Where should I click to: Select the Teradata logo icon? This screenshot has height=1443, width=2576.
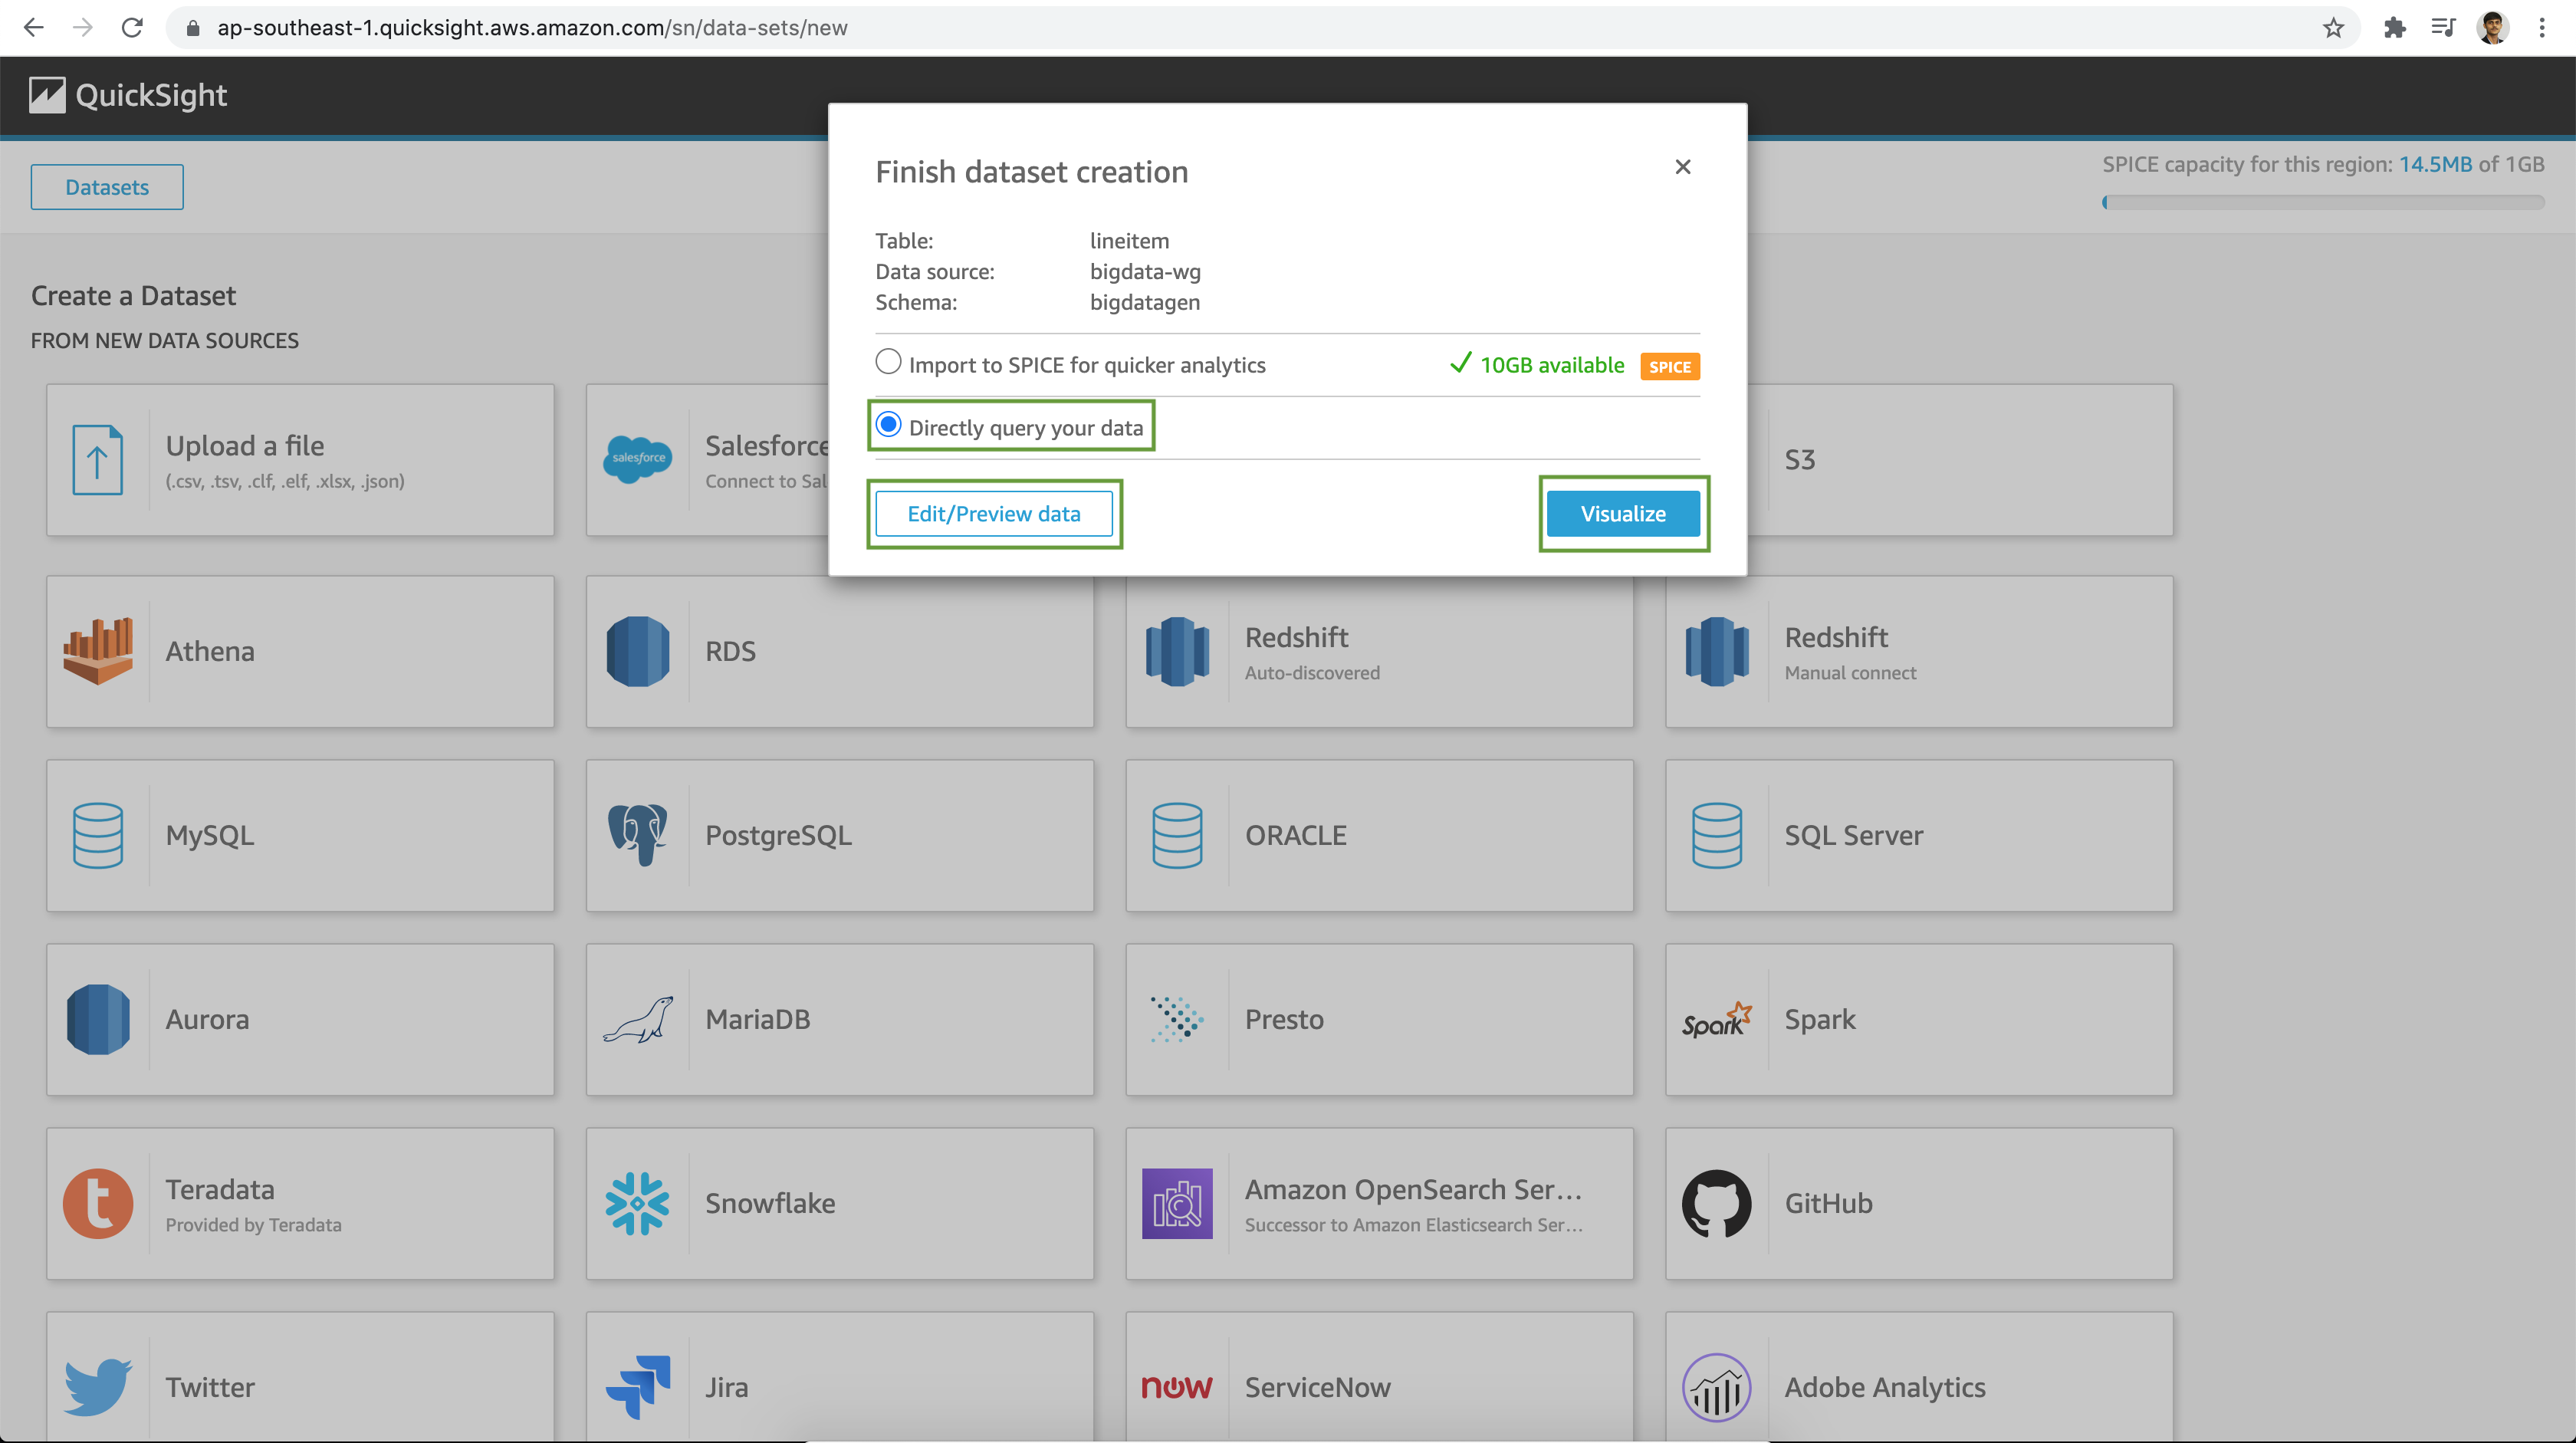point(98,1203)
